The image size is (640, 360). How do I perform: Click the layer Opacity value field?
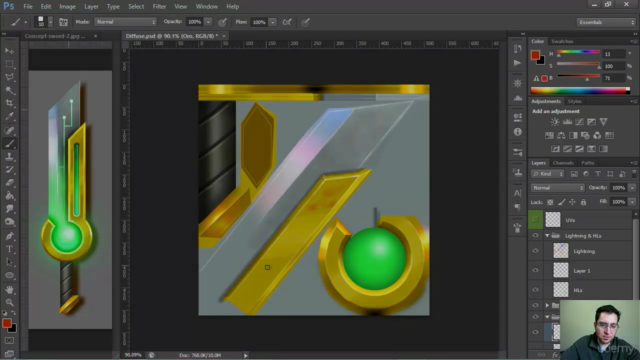coord(618,188)
